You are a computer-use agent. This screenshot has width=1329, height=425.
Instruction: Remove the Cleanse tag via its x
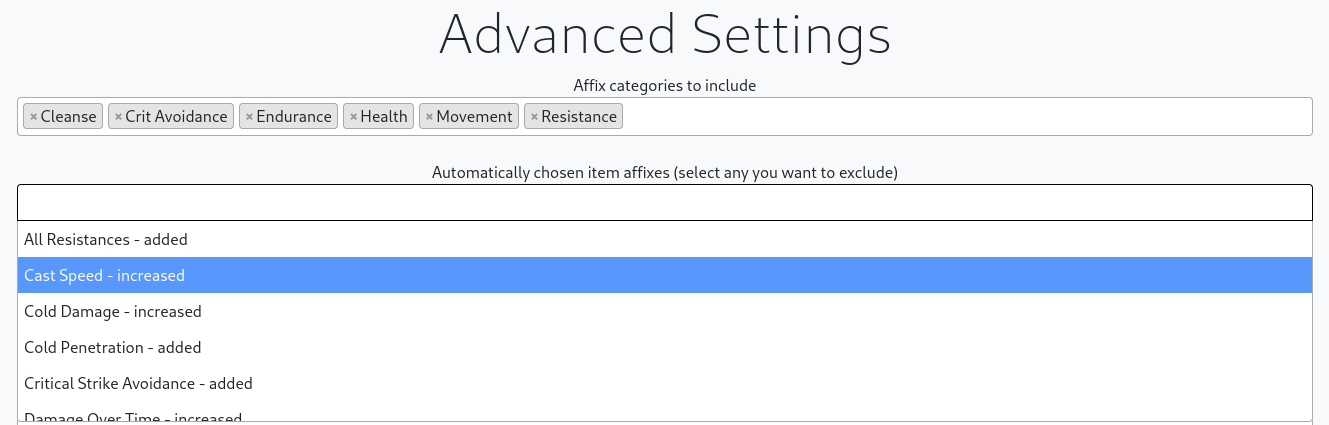33,117
